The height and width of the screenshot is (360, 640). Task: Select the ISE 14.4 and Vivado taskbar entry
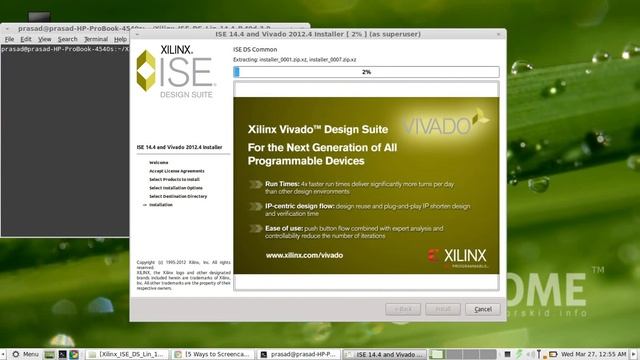pyautogui.click(x=384, y=354)
